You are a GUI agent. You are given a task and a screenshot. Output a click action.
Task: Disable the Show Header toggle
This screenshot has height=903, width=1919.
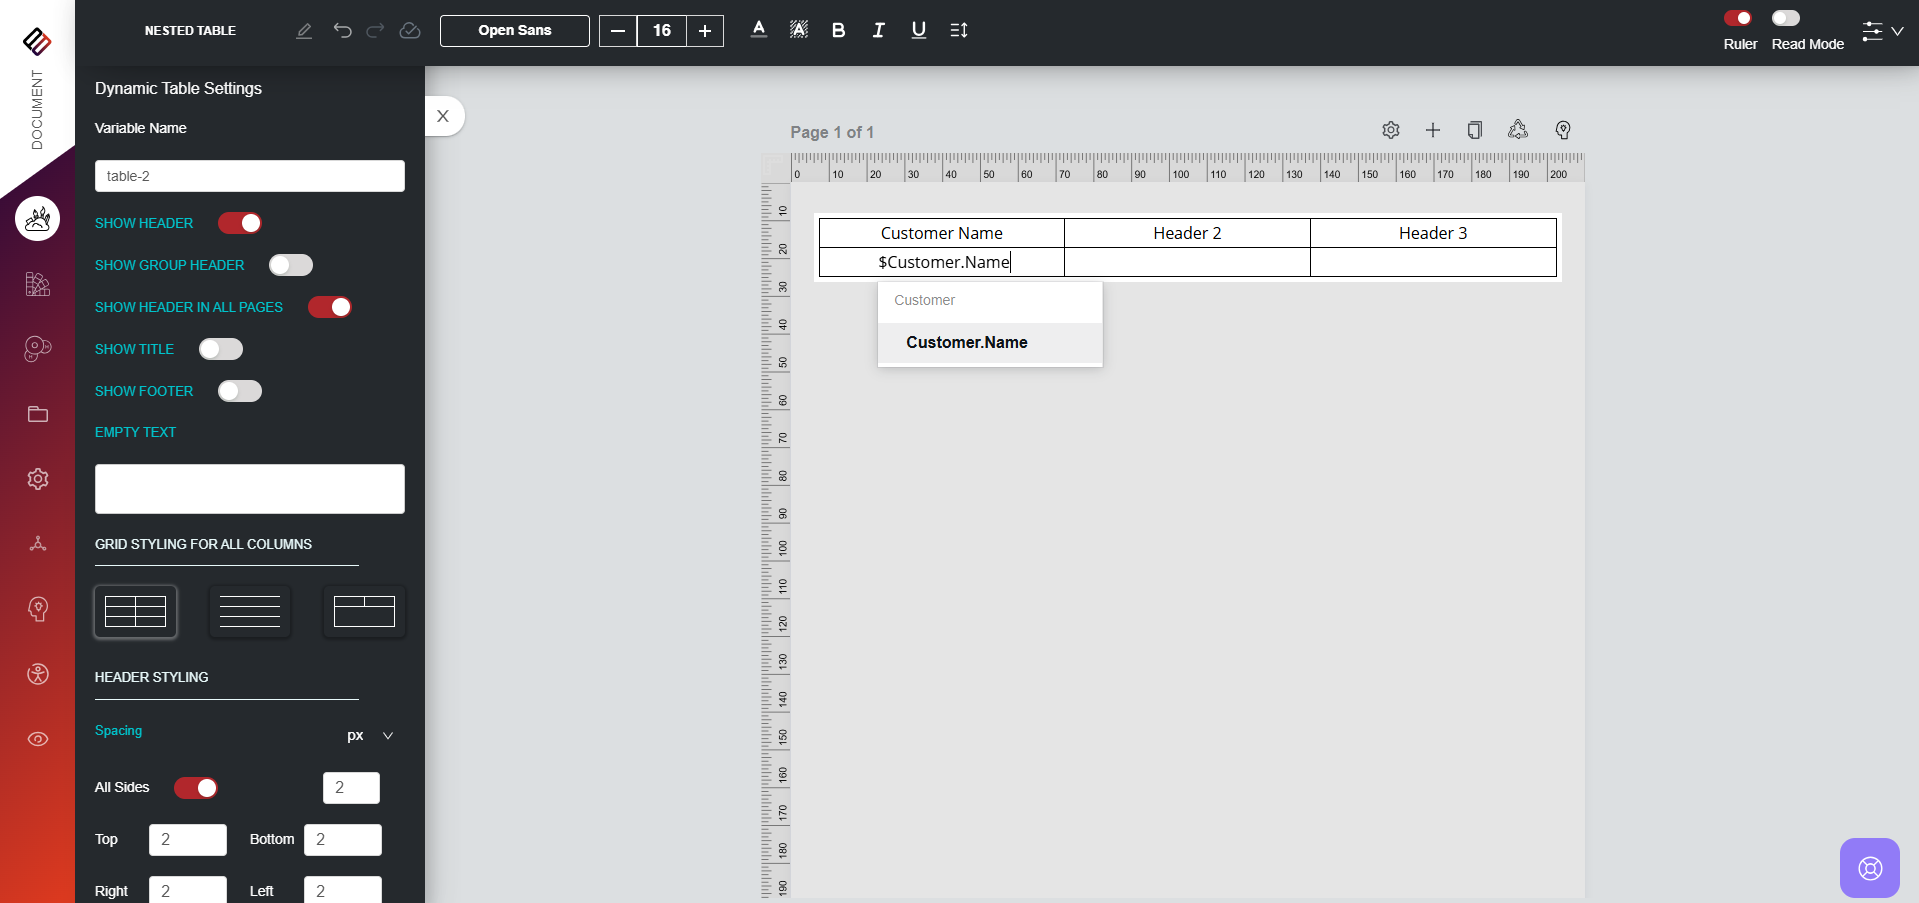tap(240, 223)
